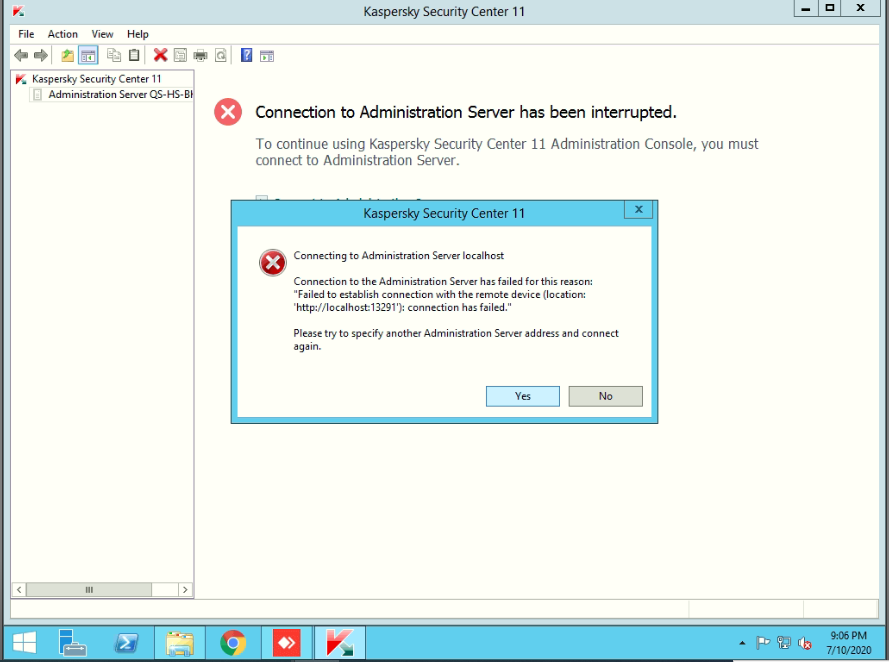Open Google Chrome from the taskbar
The height and width of the screenshot is (662, 889).
(233, 643)
